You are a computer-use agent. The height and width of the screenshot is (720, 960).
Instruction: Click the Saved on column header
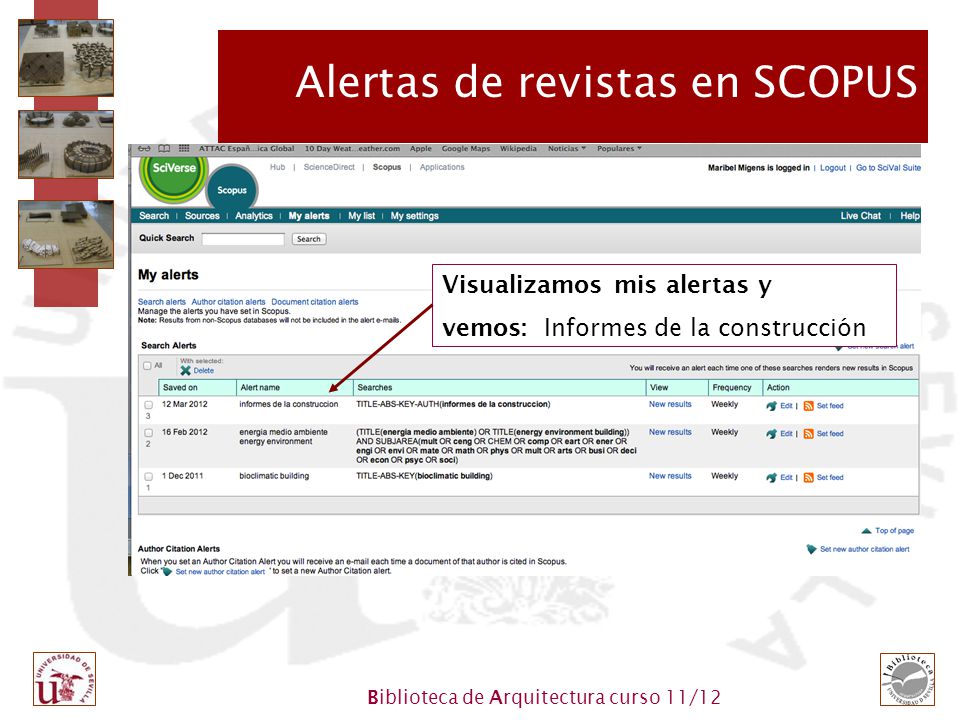tap(197, 388)
